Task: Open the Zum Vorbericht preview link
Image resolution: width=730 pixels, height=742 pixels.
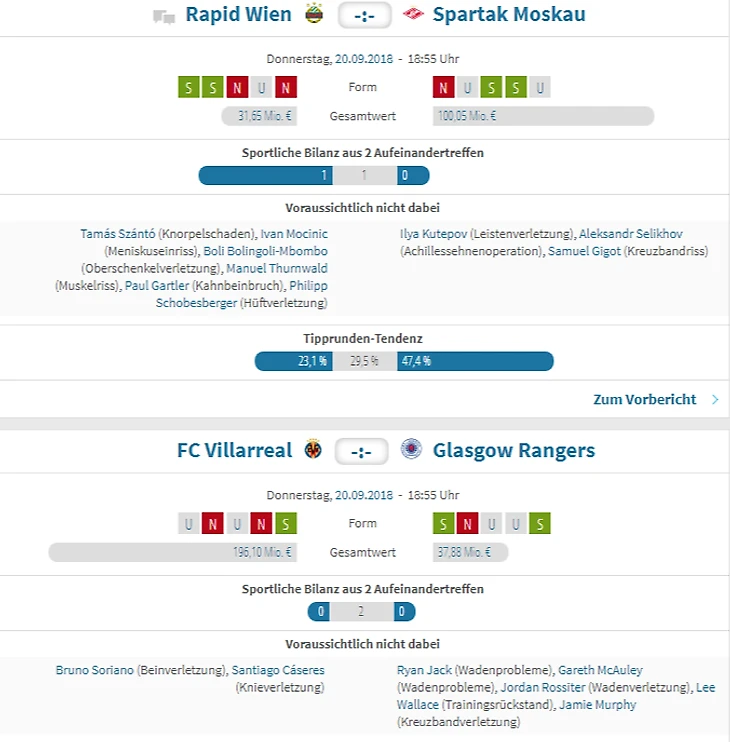Action: pyautogui.click(x=644, y=399)
